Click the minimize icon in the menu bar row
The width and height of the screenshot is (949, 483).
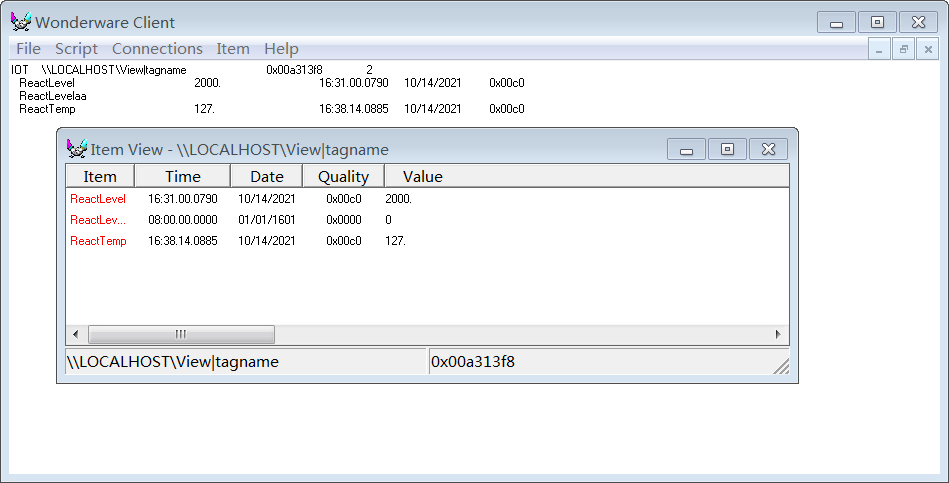click(x=878, y=49)
